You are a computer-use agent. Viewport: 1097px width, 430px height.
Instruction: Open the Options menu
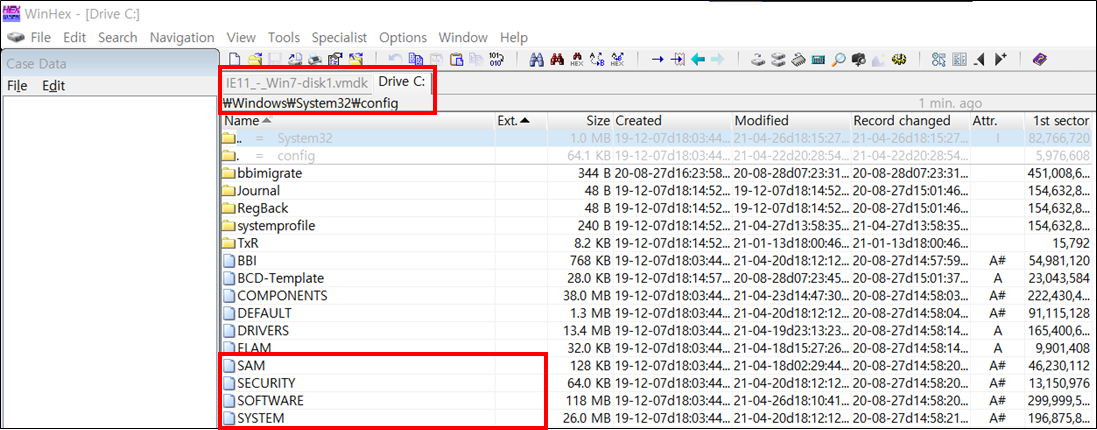click(x=403, y=37)
